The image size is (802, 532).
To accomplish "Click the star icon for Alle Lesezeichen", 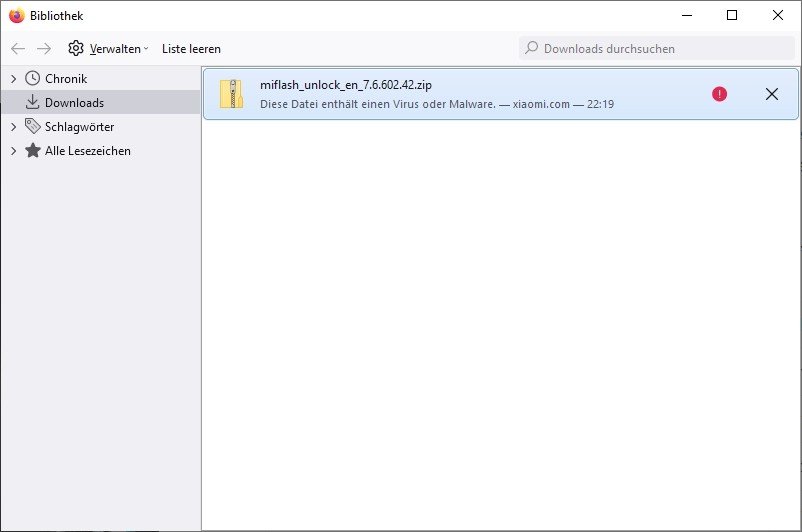I will (33, 151).
